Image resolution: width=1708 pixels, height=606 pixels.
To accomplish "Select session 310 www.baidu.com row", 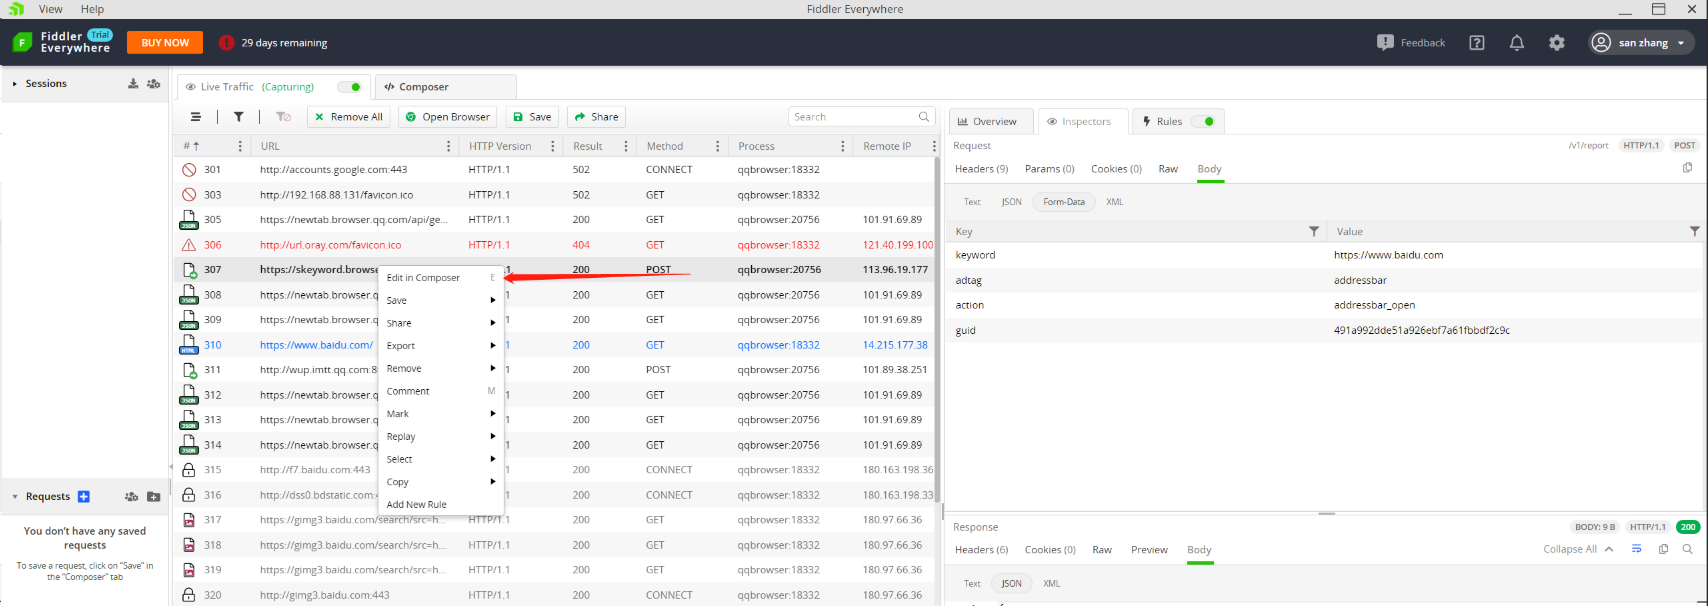I will coord(556,345).
